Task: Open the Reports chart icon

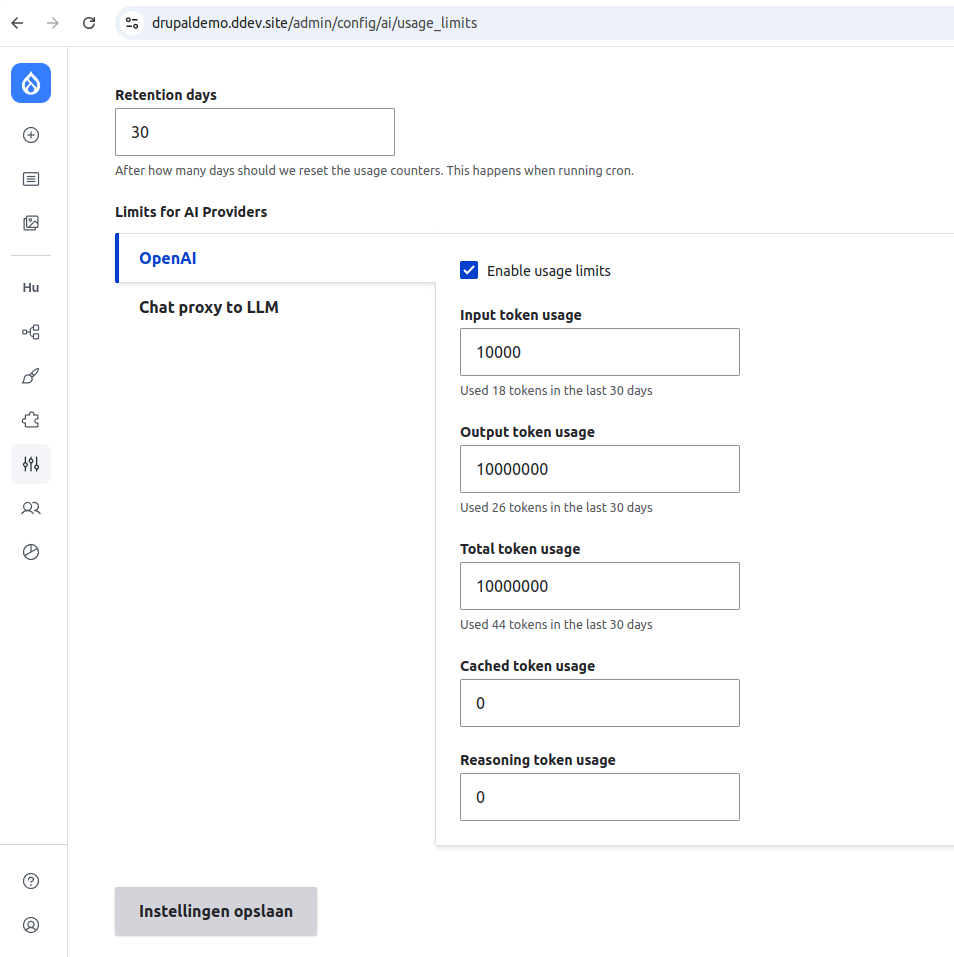Action: 31,552
